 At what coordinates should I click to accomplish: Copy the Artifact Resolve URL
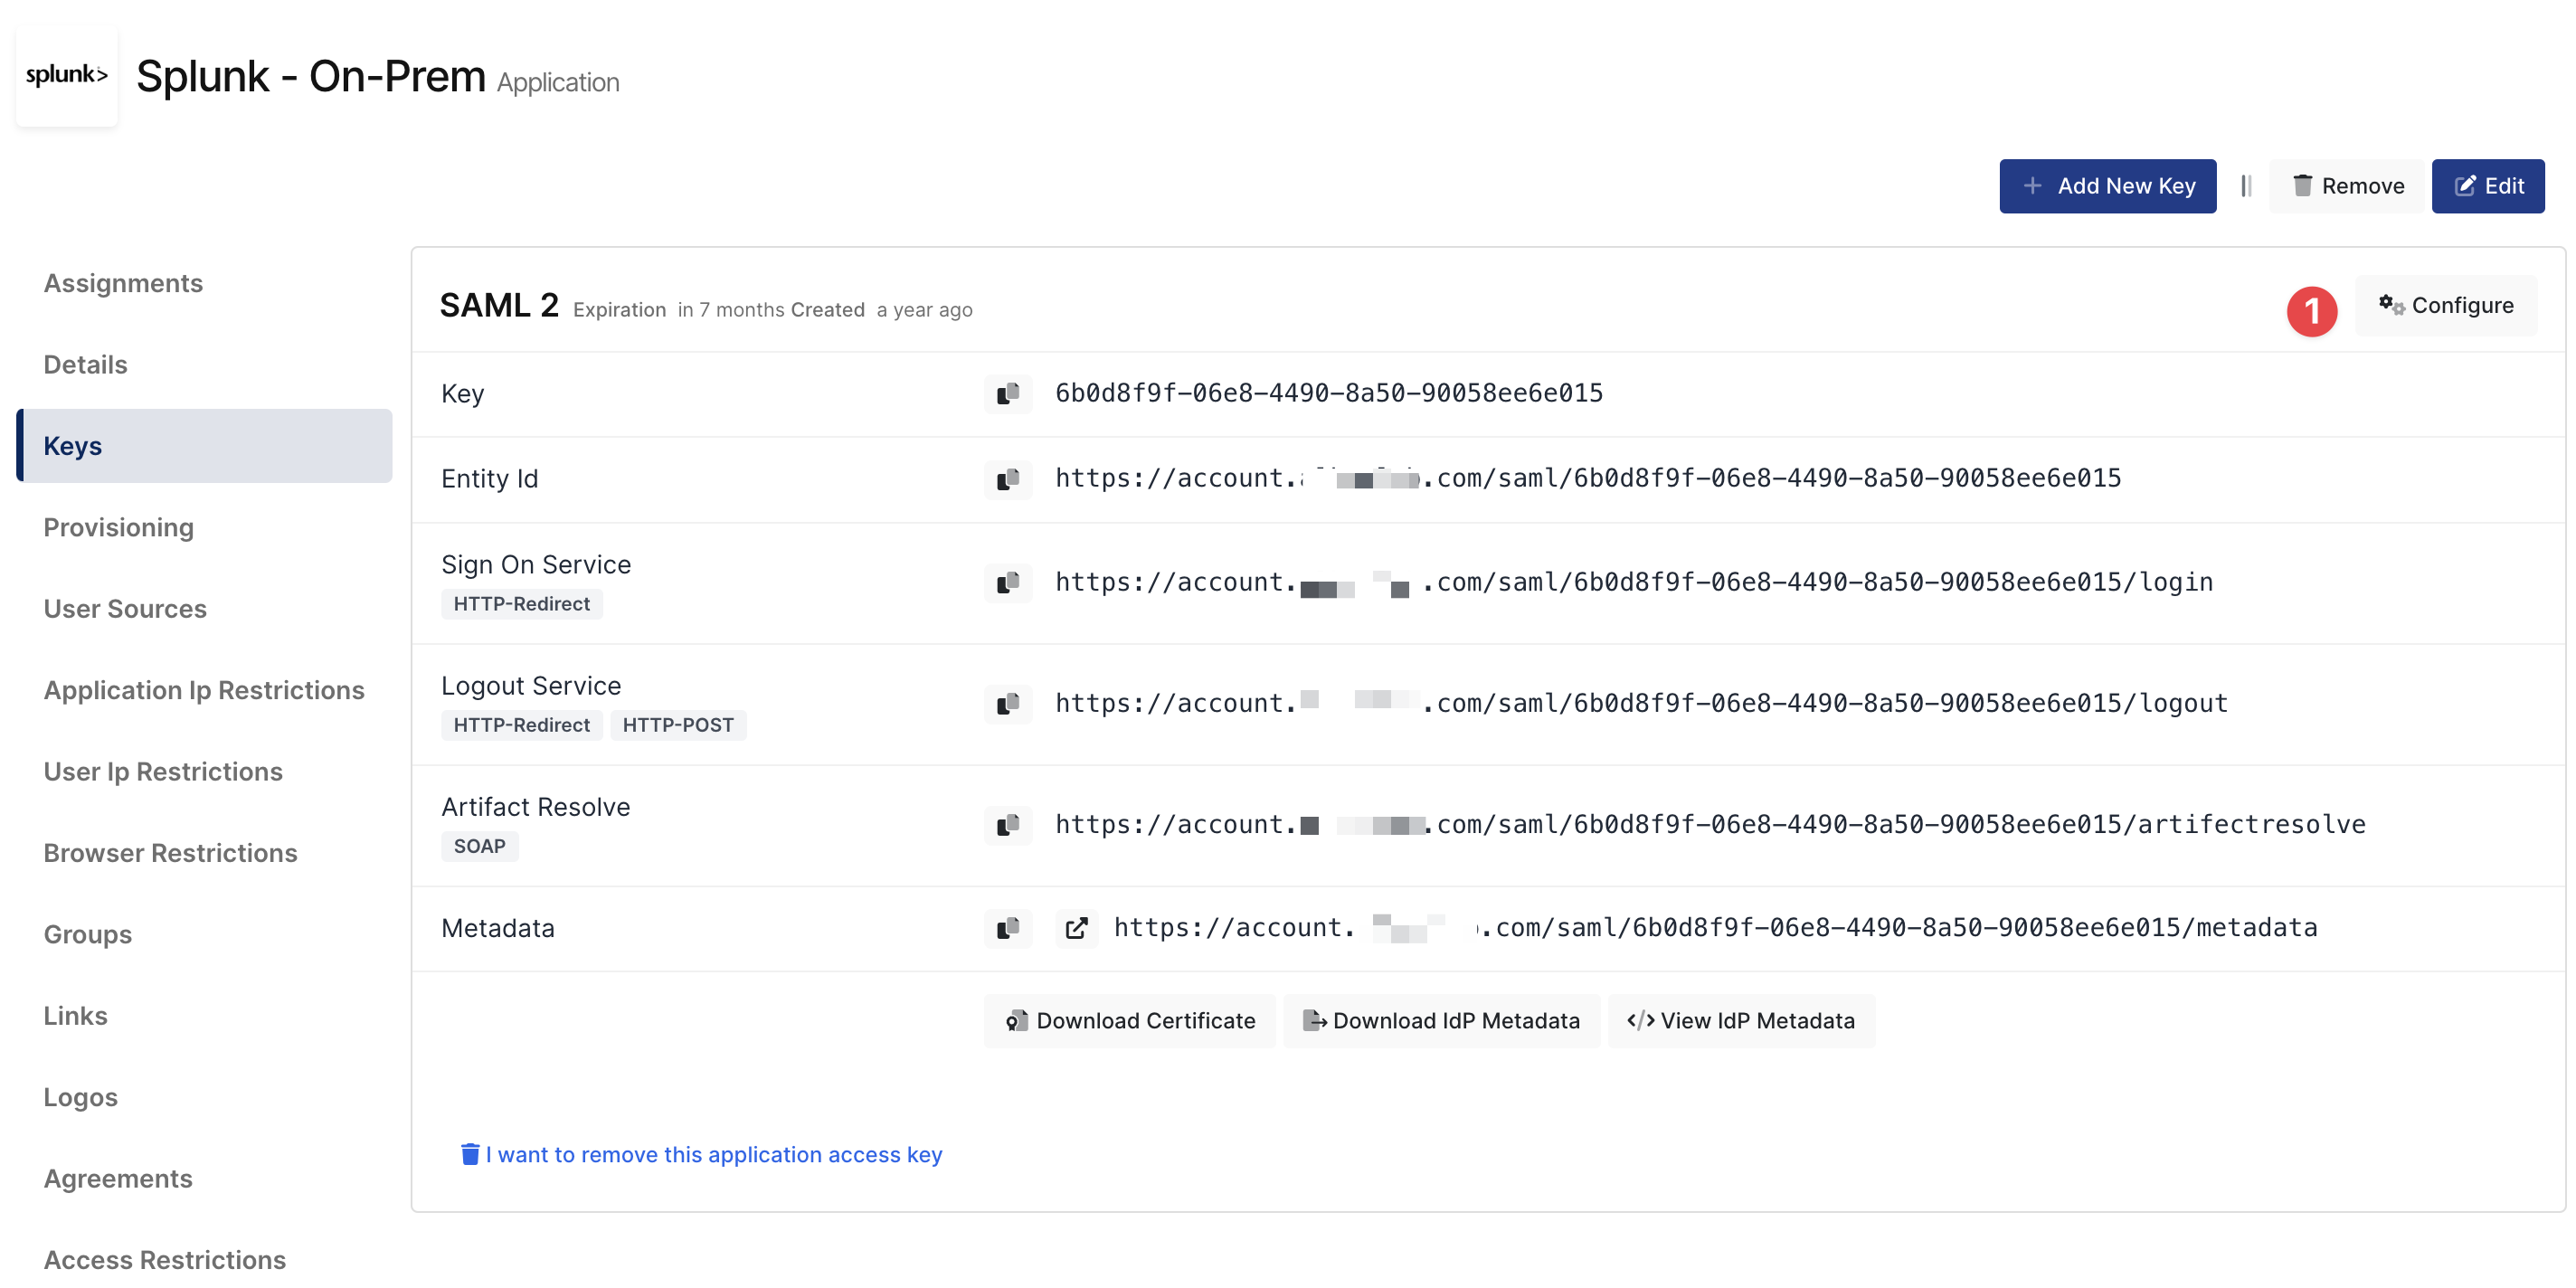coord(1007,824)
